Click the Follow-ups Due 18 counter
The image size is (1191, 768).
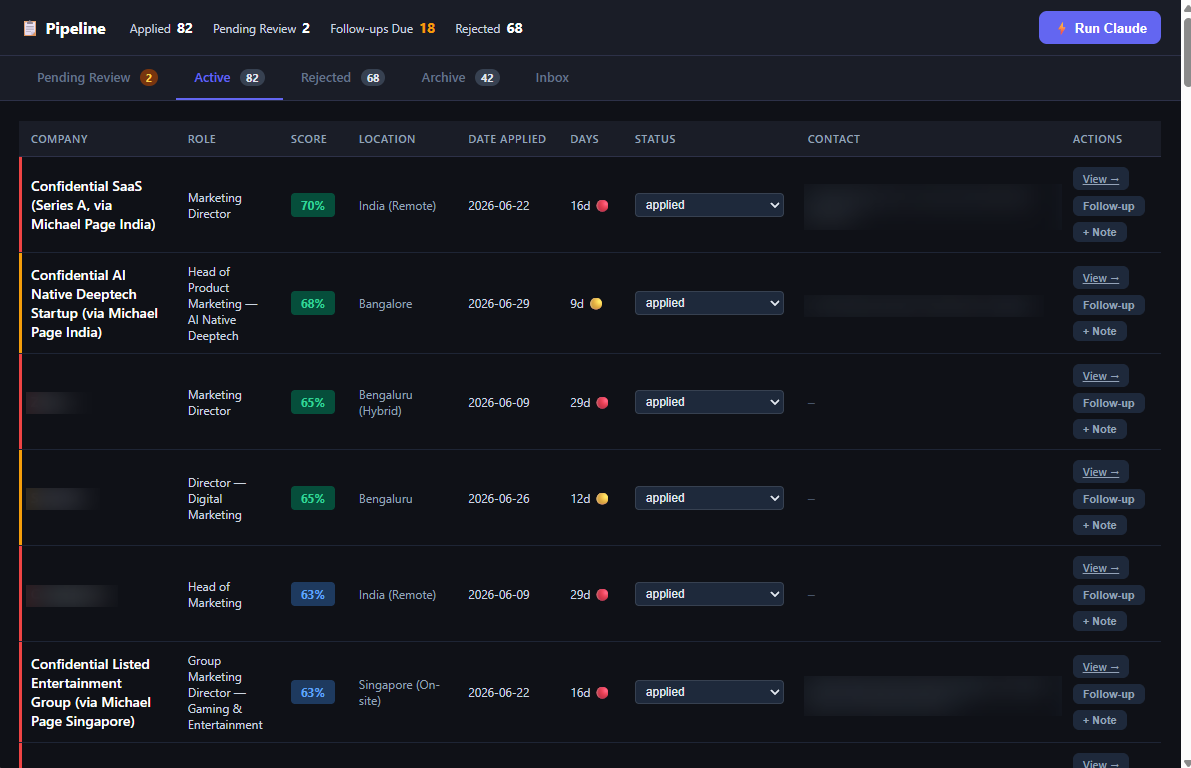382,29
